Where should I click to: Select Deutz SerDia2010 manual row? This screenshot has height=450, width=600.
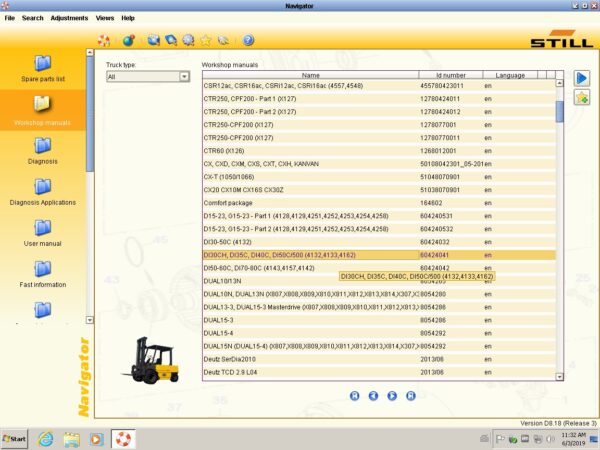coord(379,359)
